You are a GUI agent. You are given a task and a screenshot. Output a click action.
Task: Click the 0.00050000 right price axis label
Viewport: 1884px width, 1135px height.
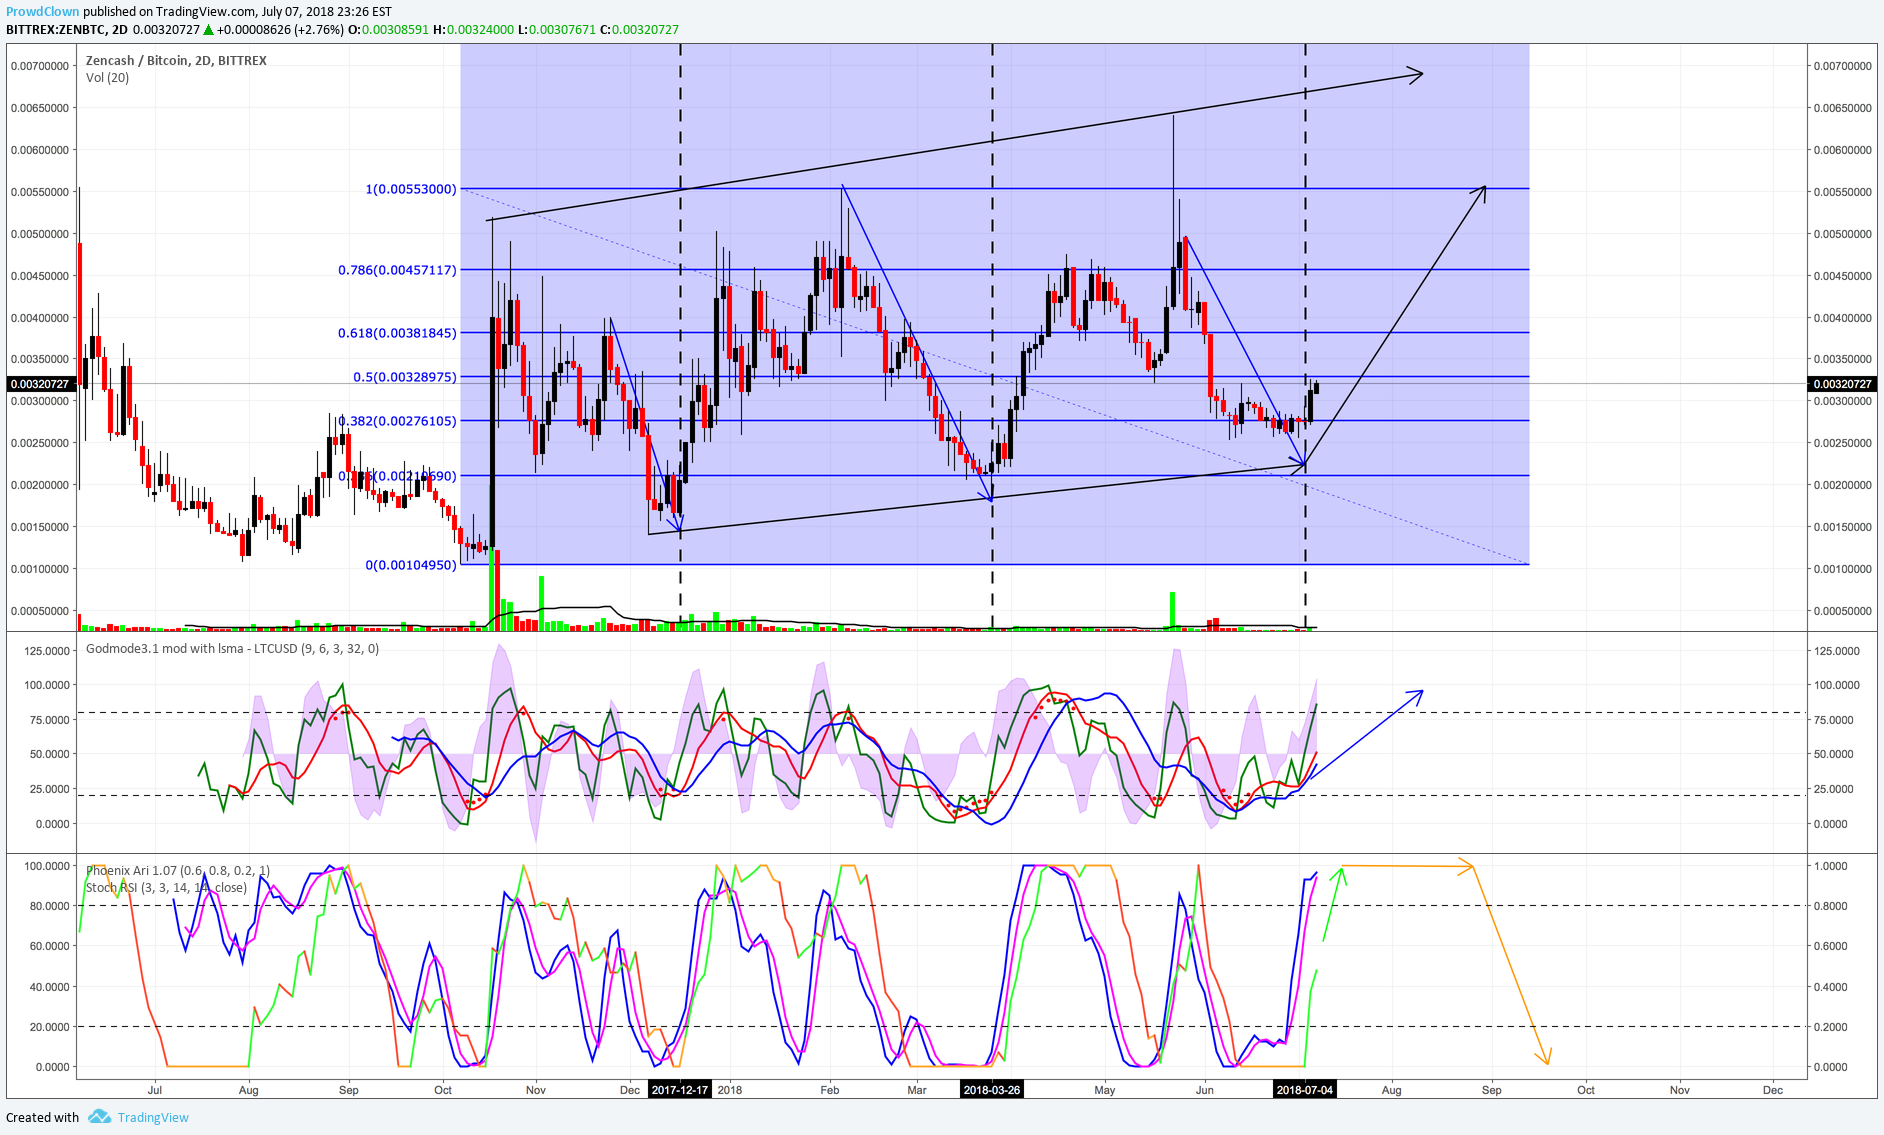(x=1842, y=611)
